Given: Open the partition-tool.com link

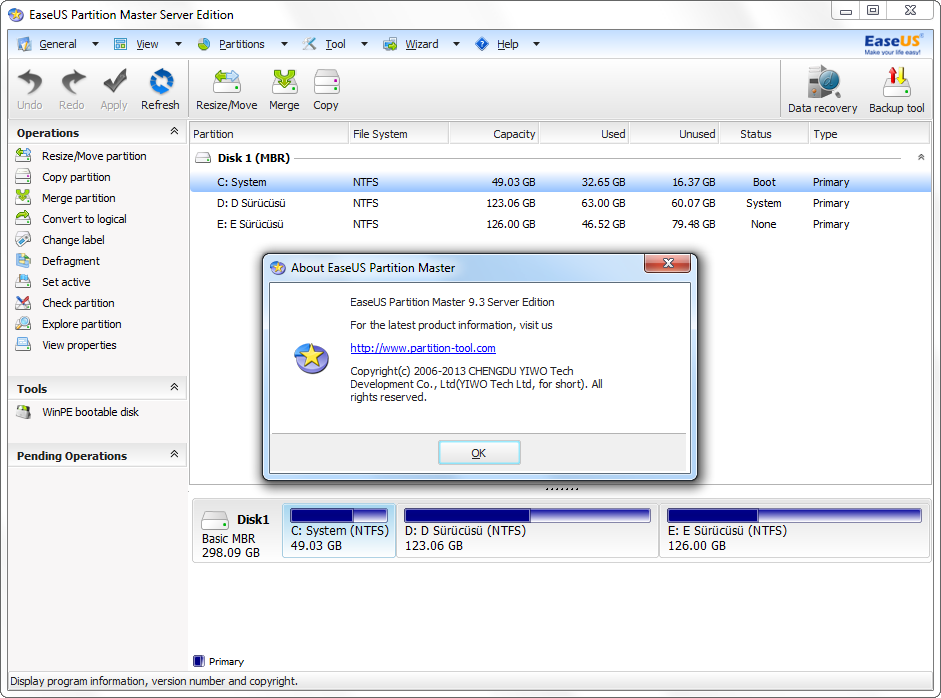Looking at the screenshot, I should coord(422,348).
